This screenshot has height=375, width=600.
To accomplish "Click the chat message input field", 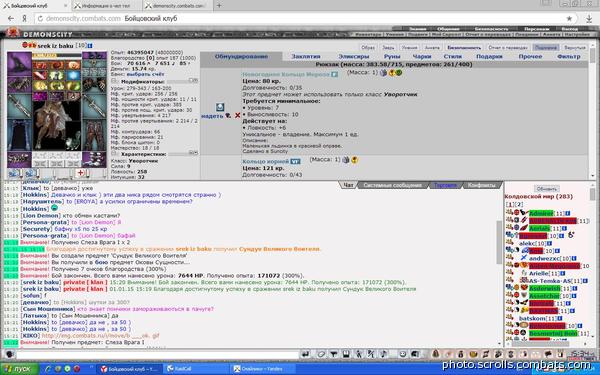I will [x=157, y=354].
